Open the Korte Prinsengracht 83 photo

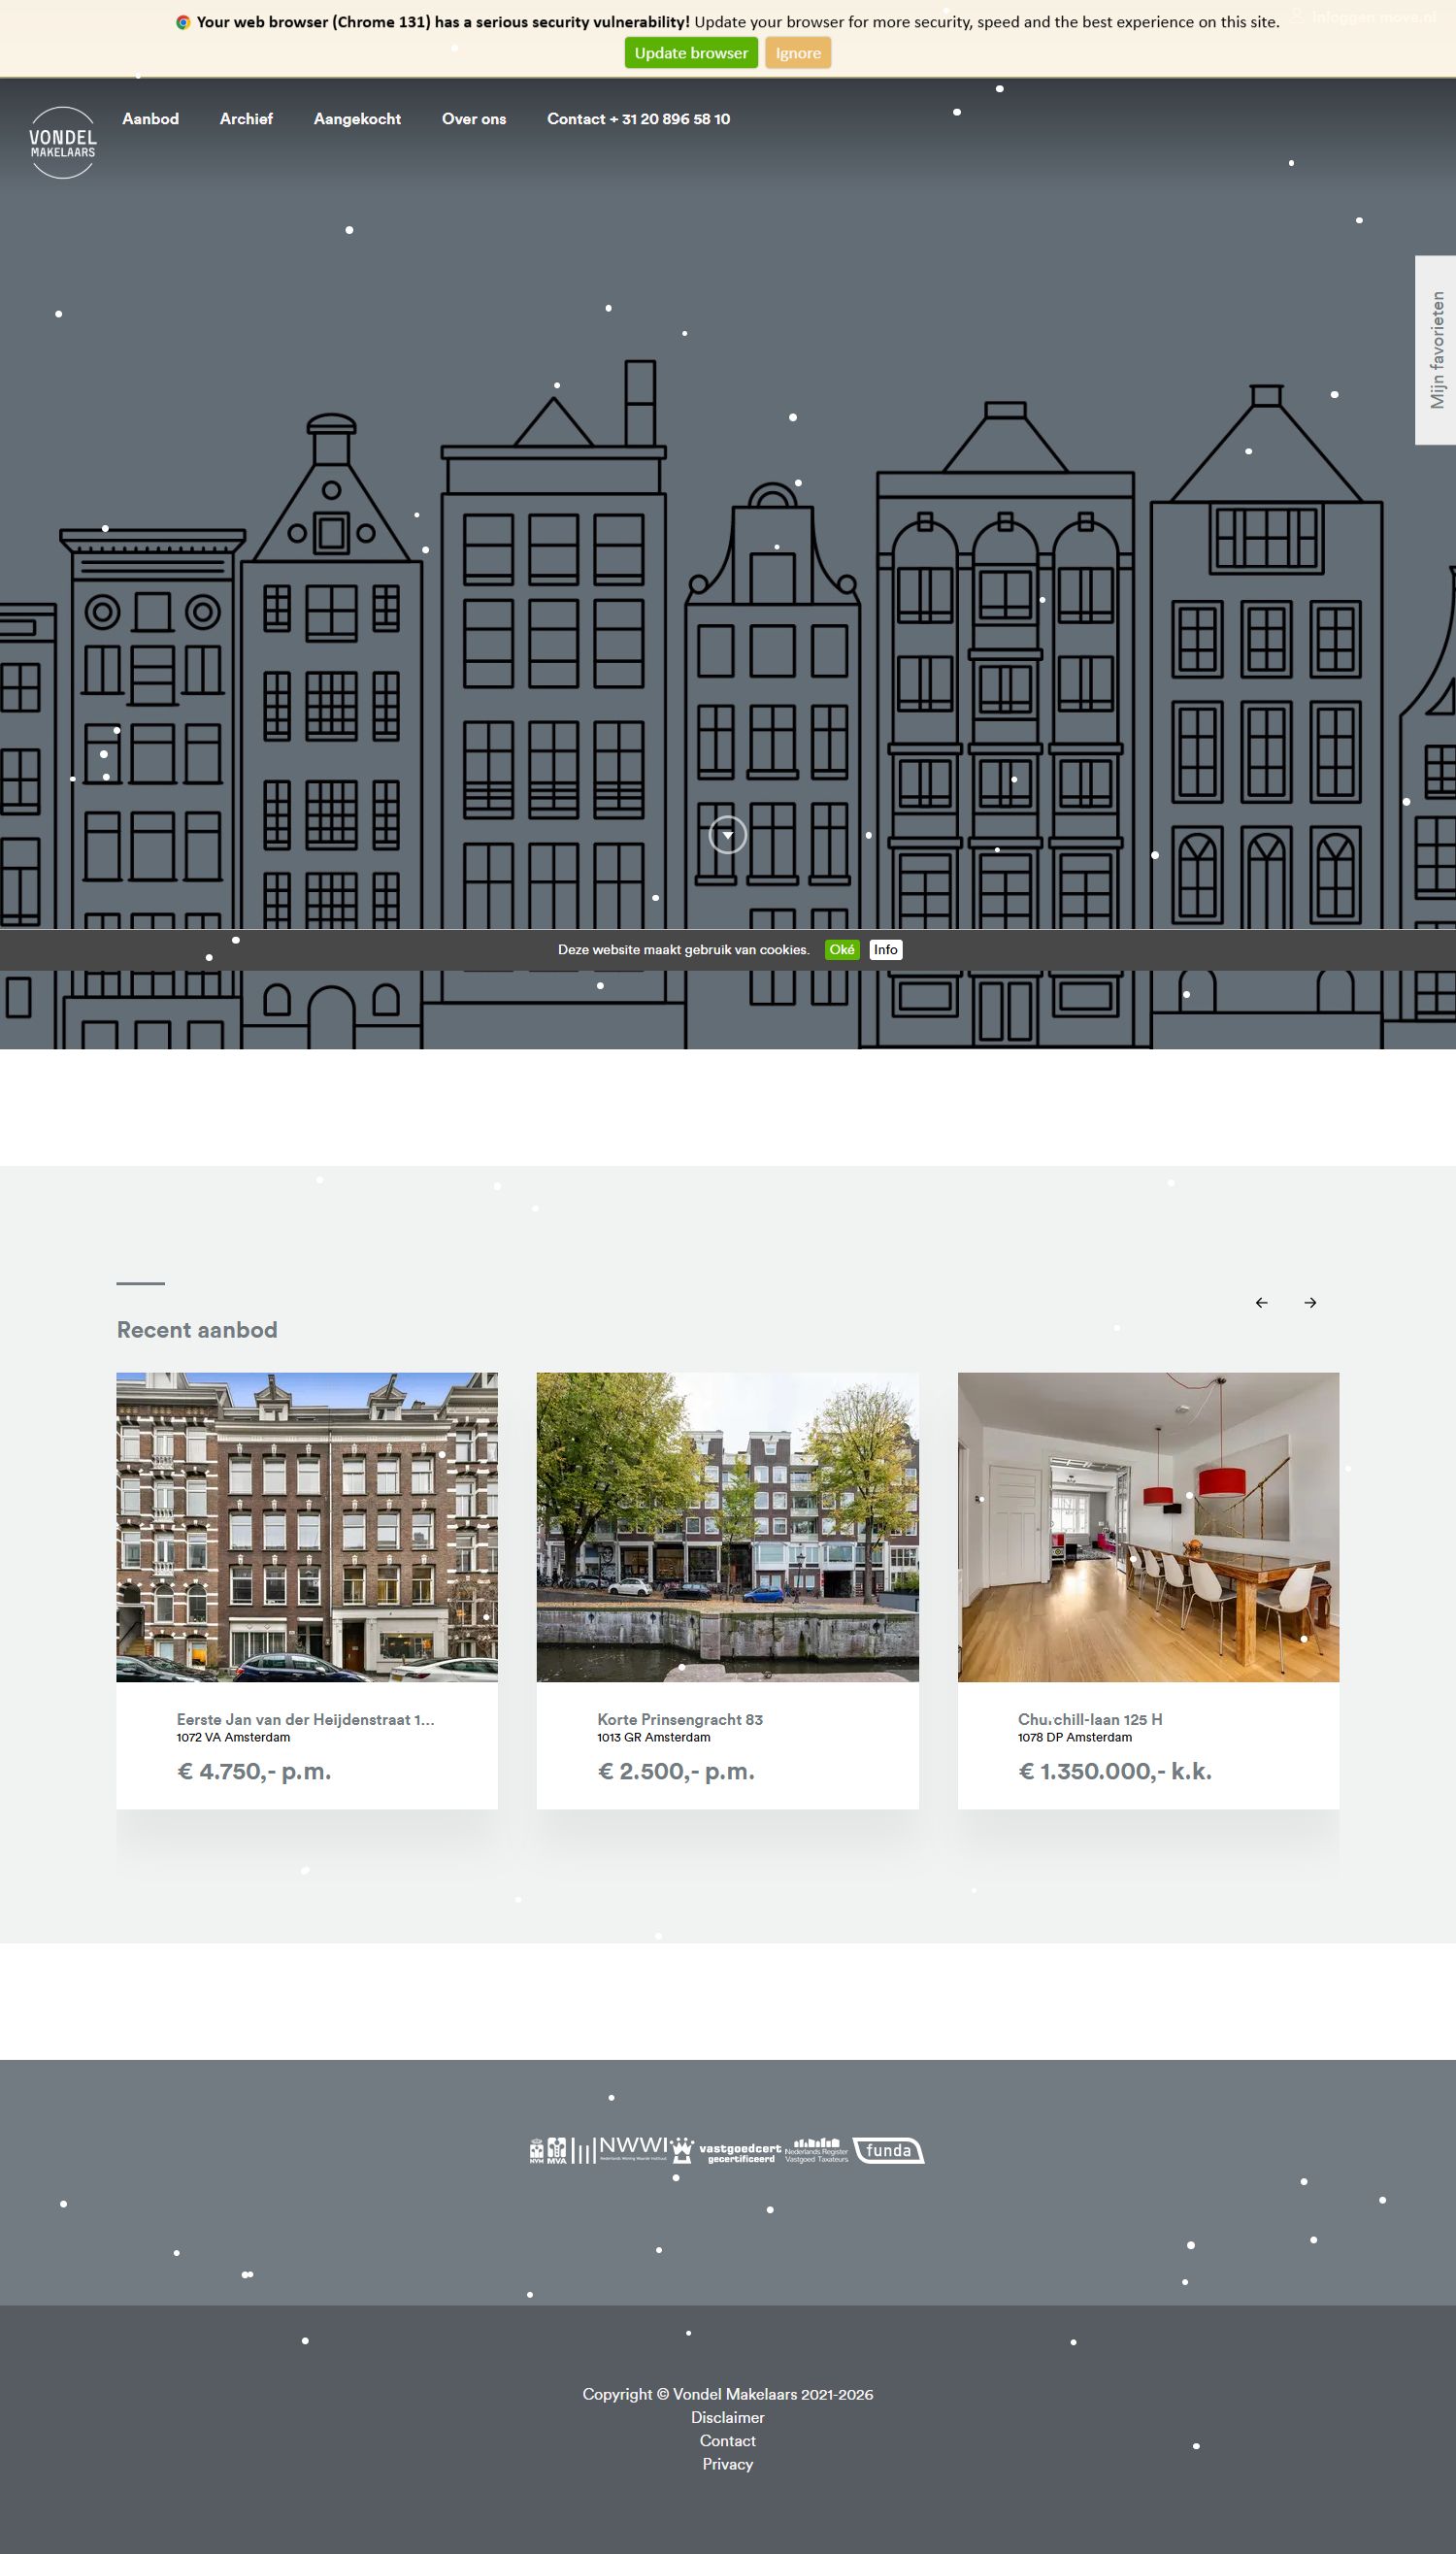[727, 1527]
